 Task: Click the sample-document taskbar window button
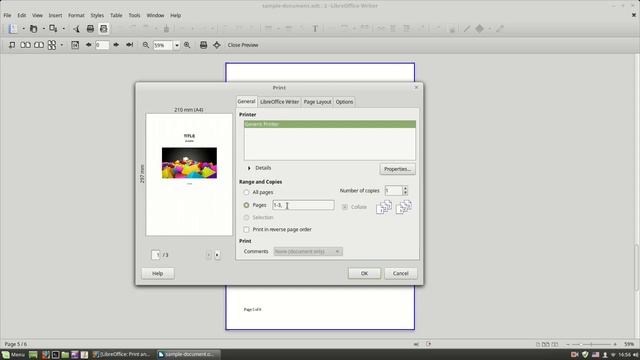tap(188, 354)
